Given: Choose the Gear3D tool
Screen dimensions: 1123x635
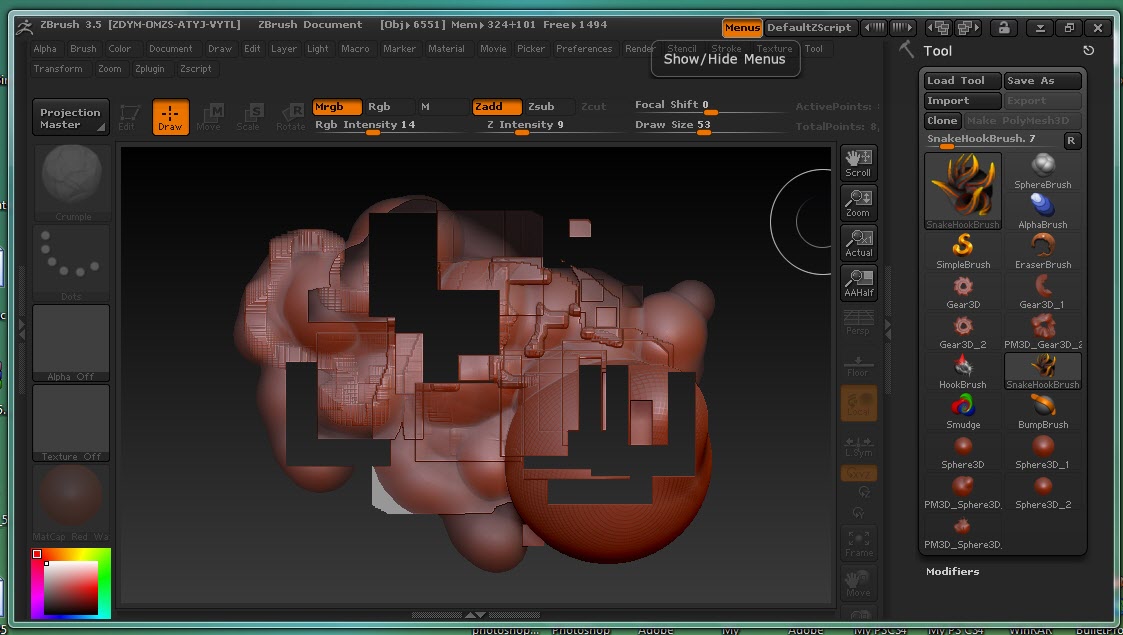Looking at the screenshot, I should click(x=963, y=292).
